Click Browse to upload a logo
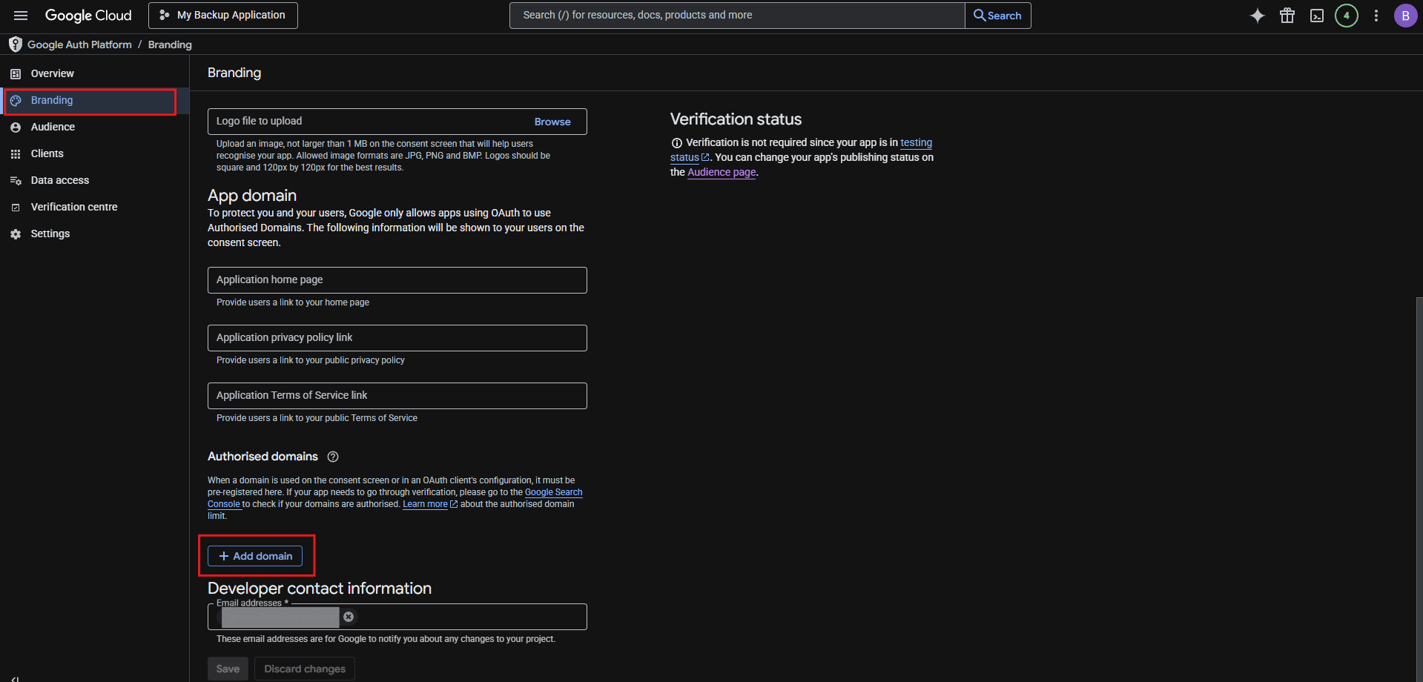The image size is (1423, 682). 552,122
